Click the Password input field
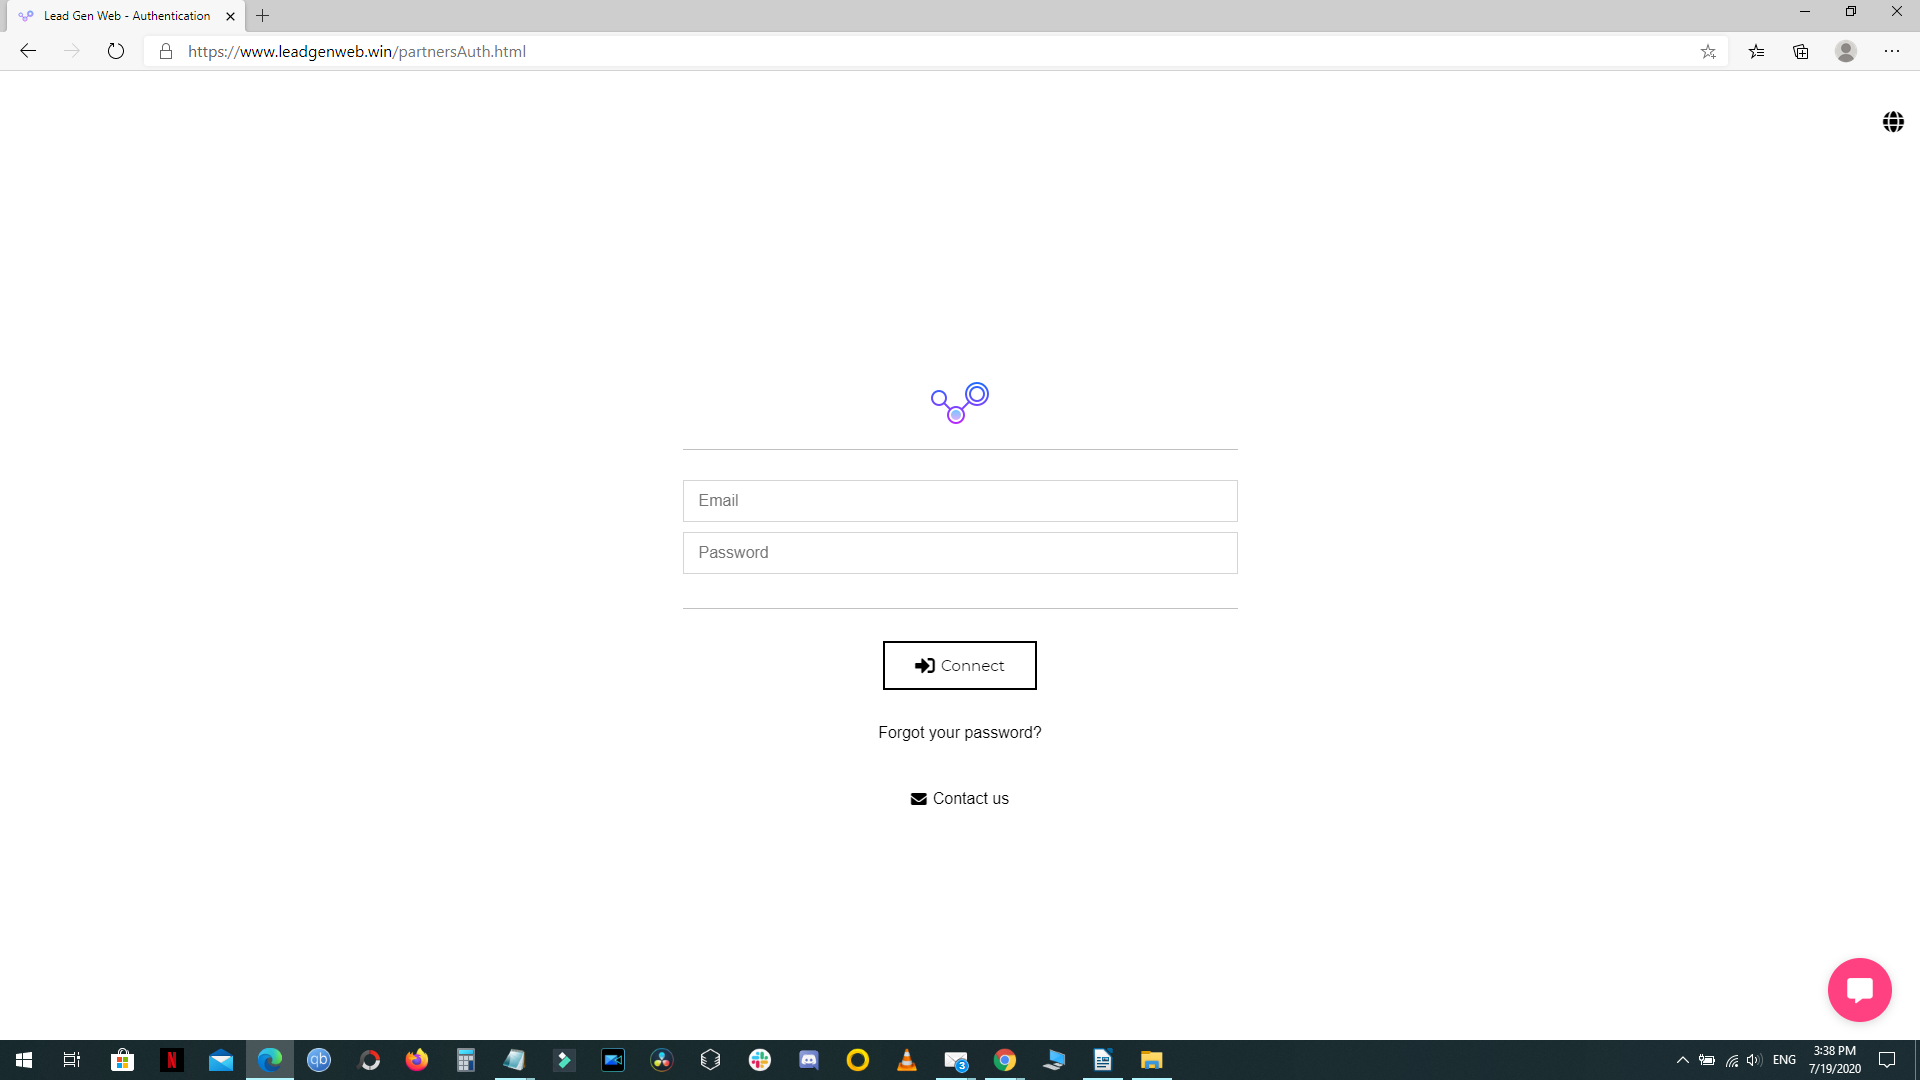Viewport: 1920px width, 1082px height. click(959, 552)
